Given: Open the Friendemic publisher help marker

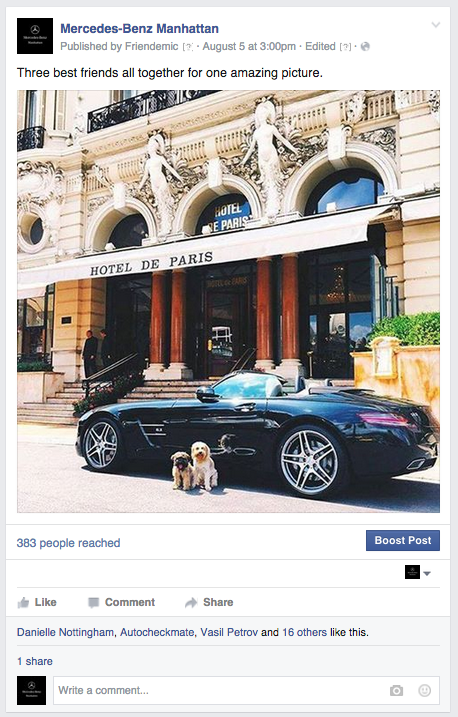Looking at the screenshot, I should coord(188,47).
